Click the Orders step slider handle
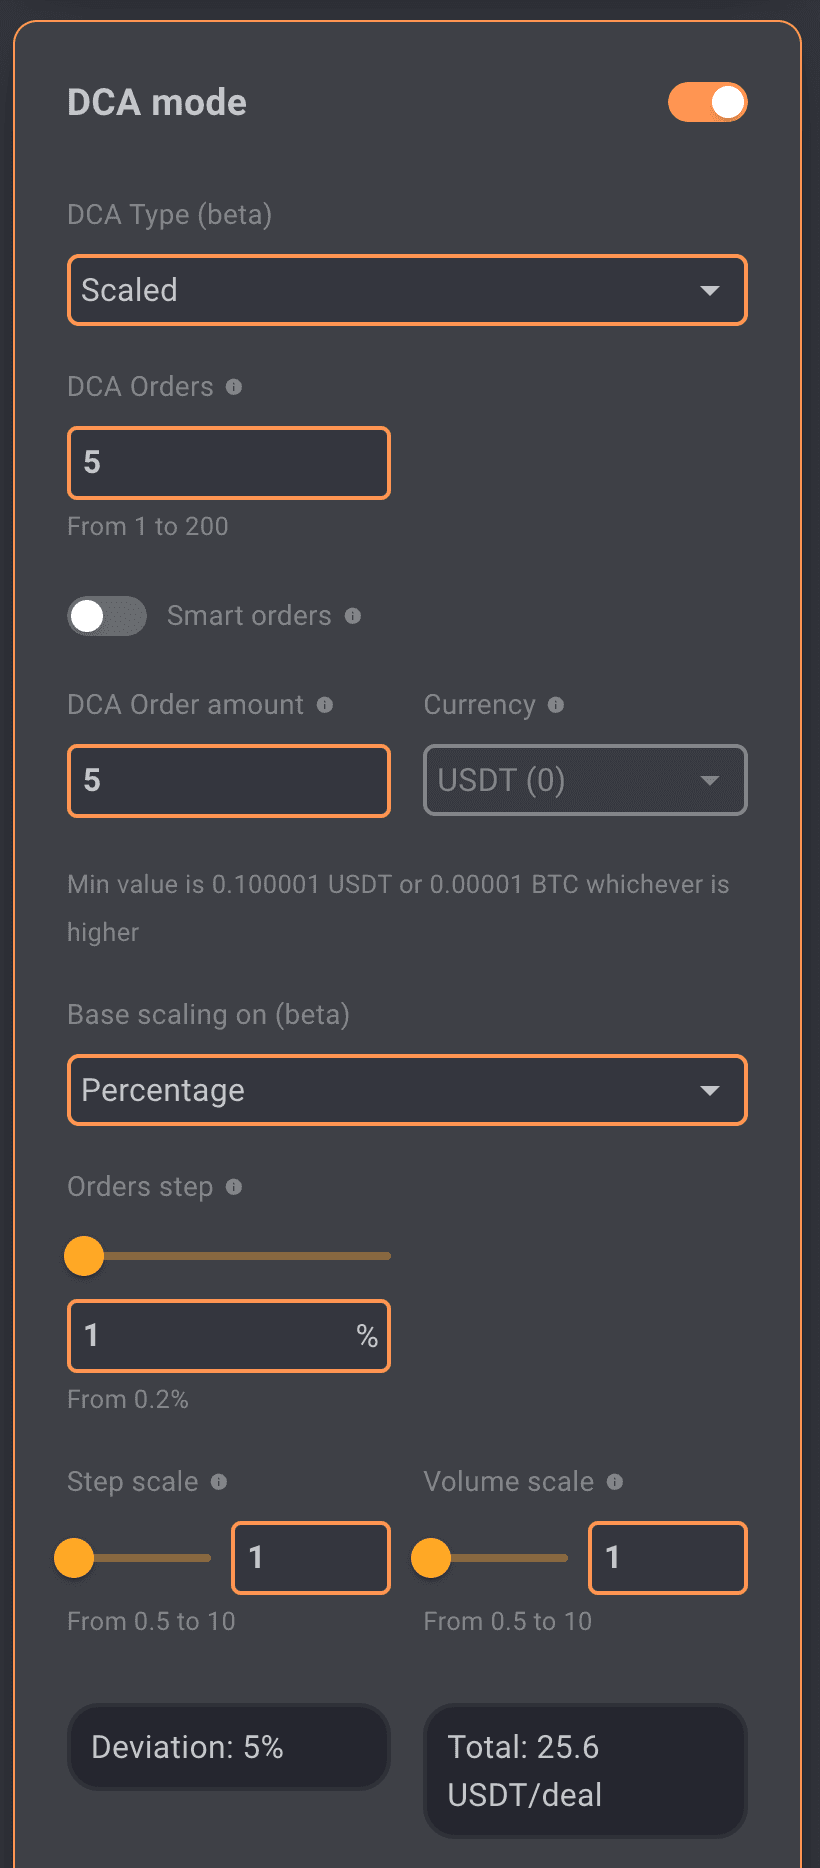Viewport: 820px width, 1868px height. pyautogui.click(x=84, y=1256)
